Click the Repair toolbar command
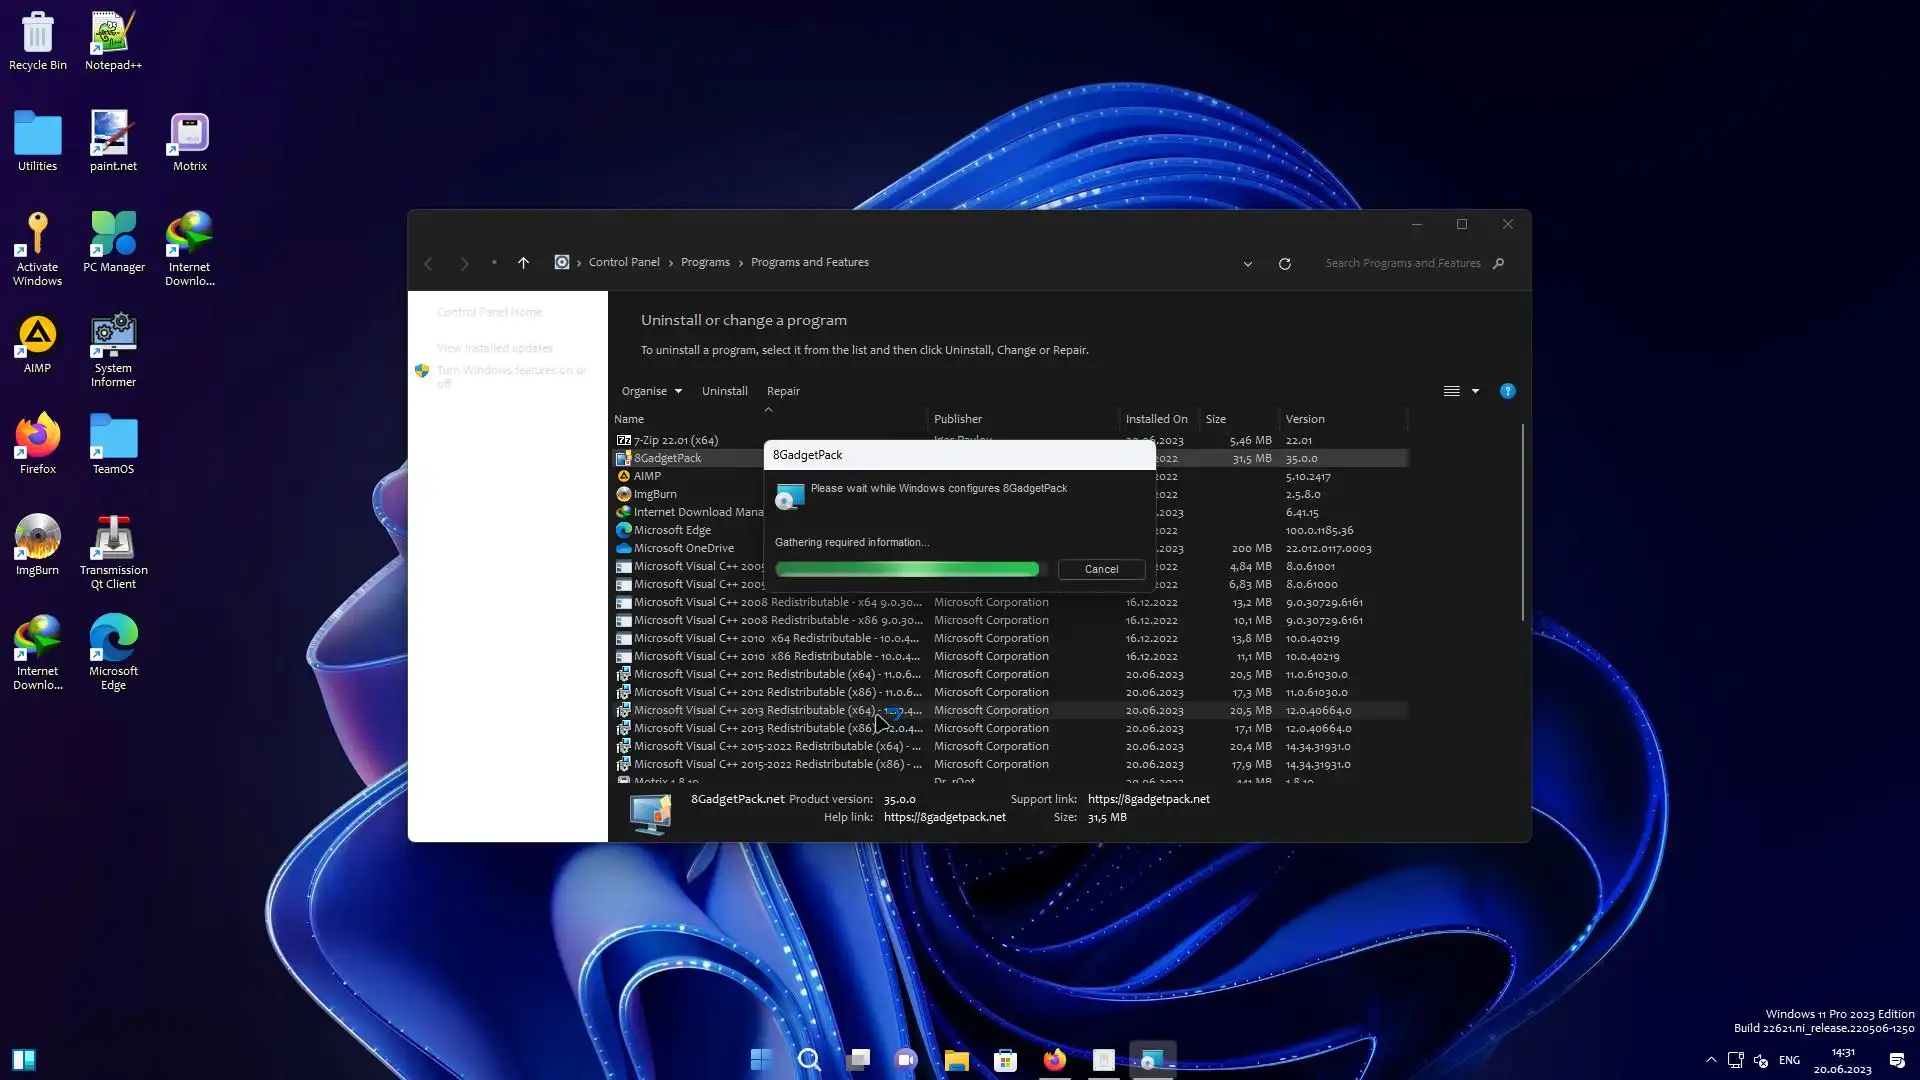Viewport: 1920px width, 1080px height. [783, 391]
